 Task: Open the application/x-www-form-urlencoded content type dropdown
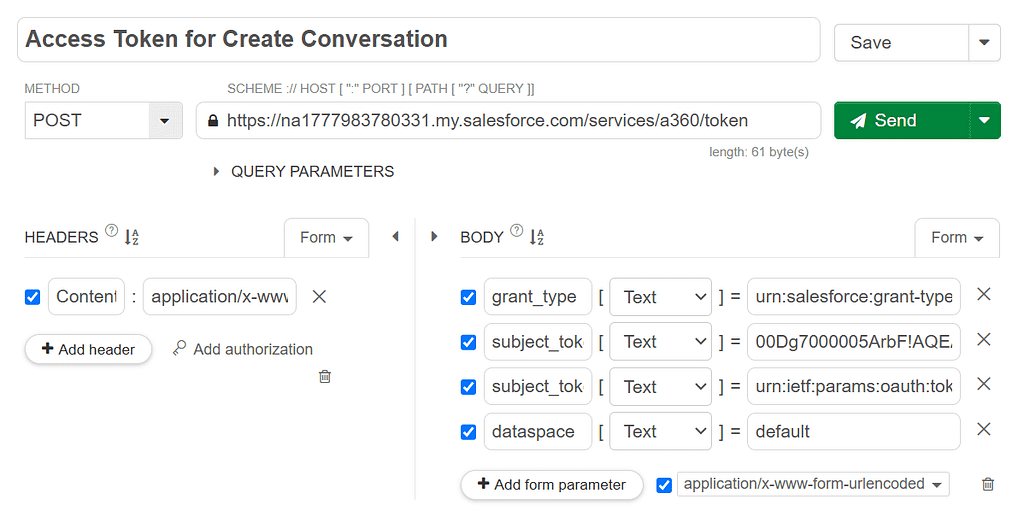click(813, 484)
